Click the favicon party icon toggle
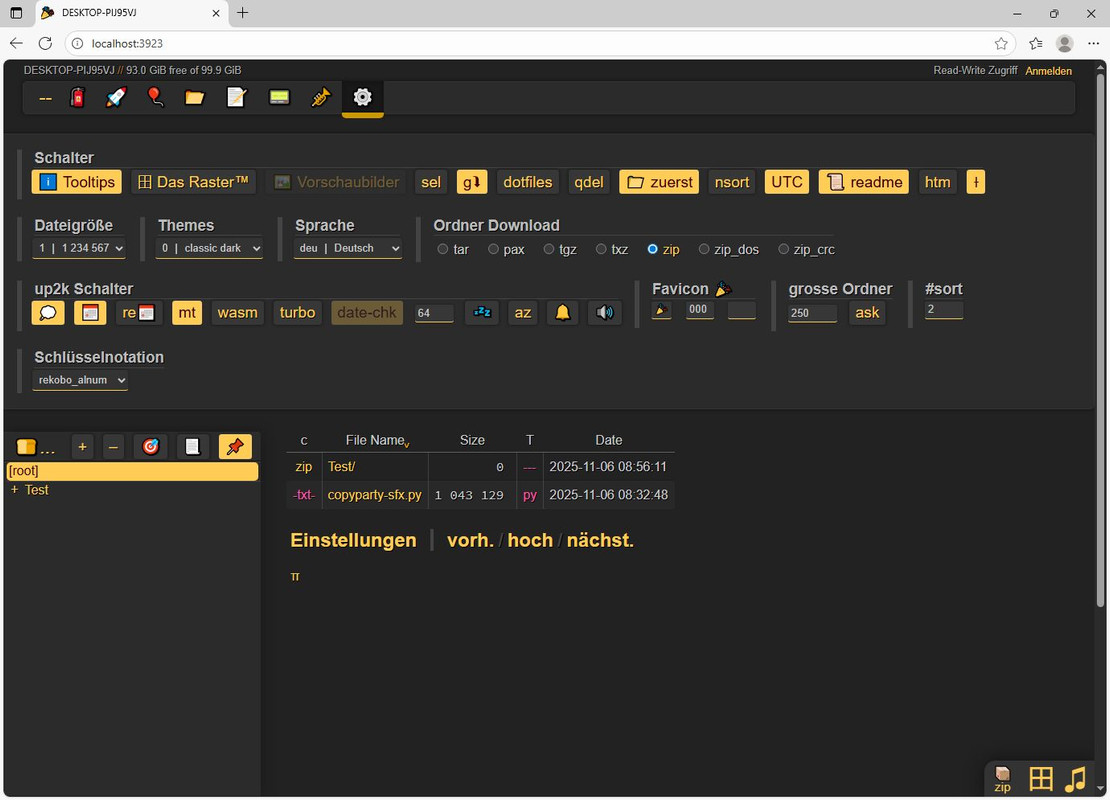Viewport: 1110px width, 800px height. coord(661,310)
